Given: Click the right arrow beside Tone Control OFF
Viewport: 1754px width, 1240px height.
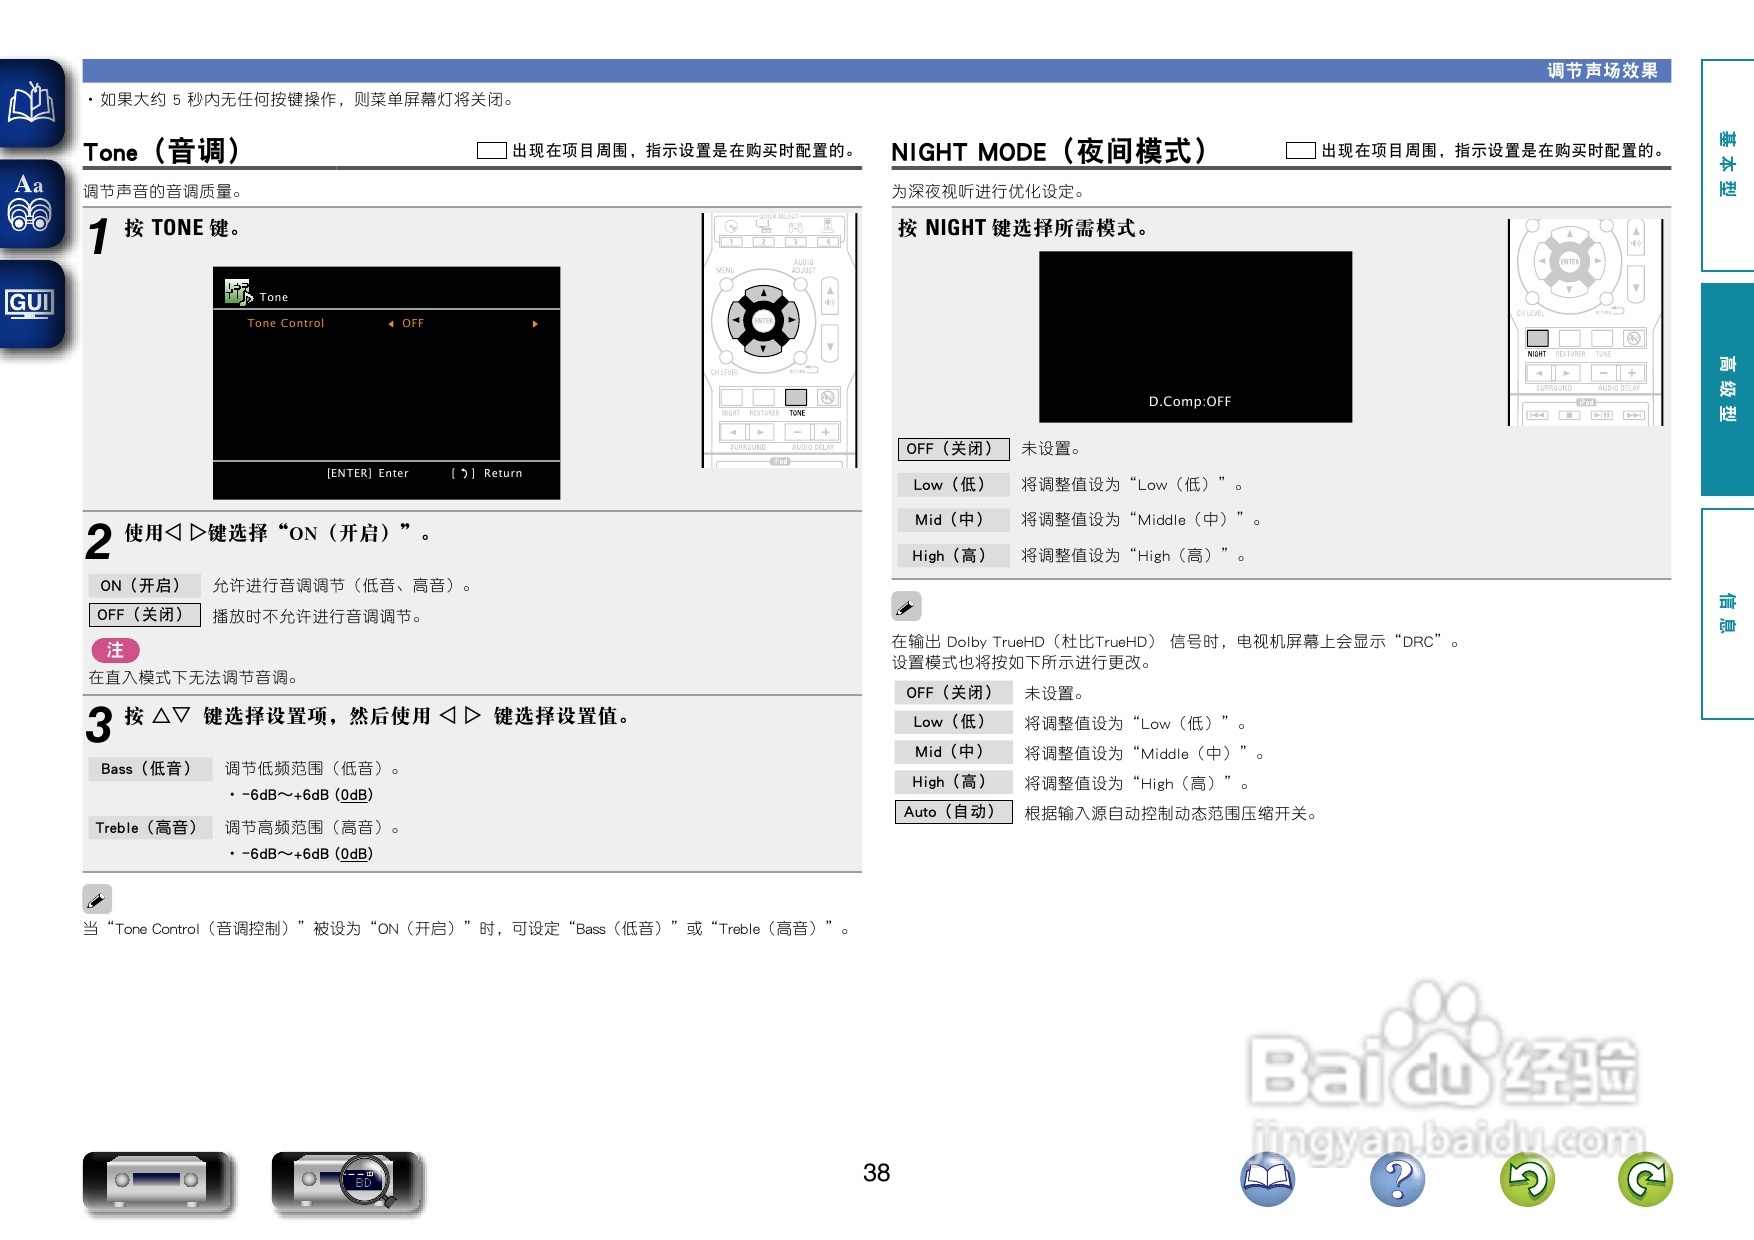Looking at the screenshot, I should coord(536,323).
